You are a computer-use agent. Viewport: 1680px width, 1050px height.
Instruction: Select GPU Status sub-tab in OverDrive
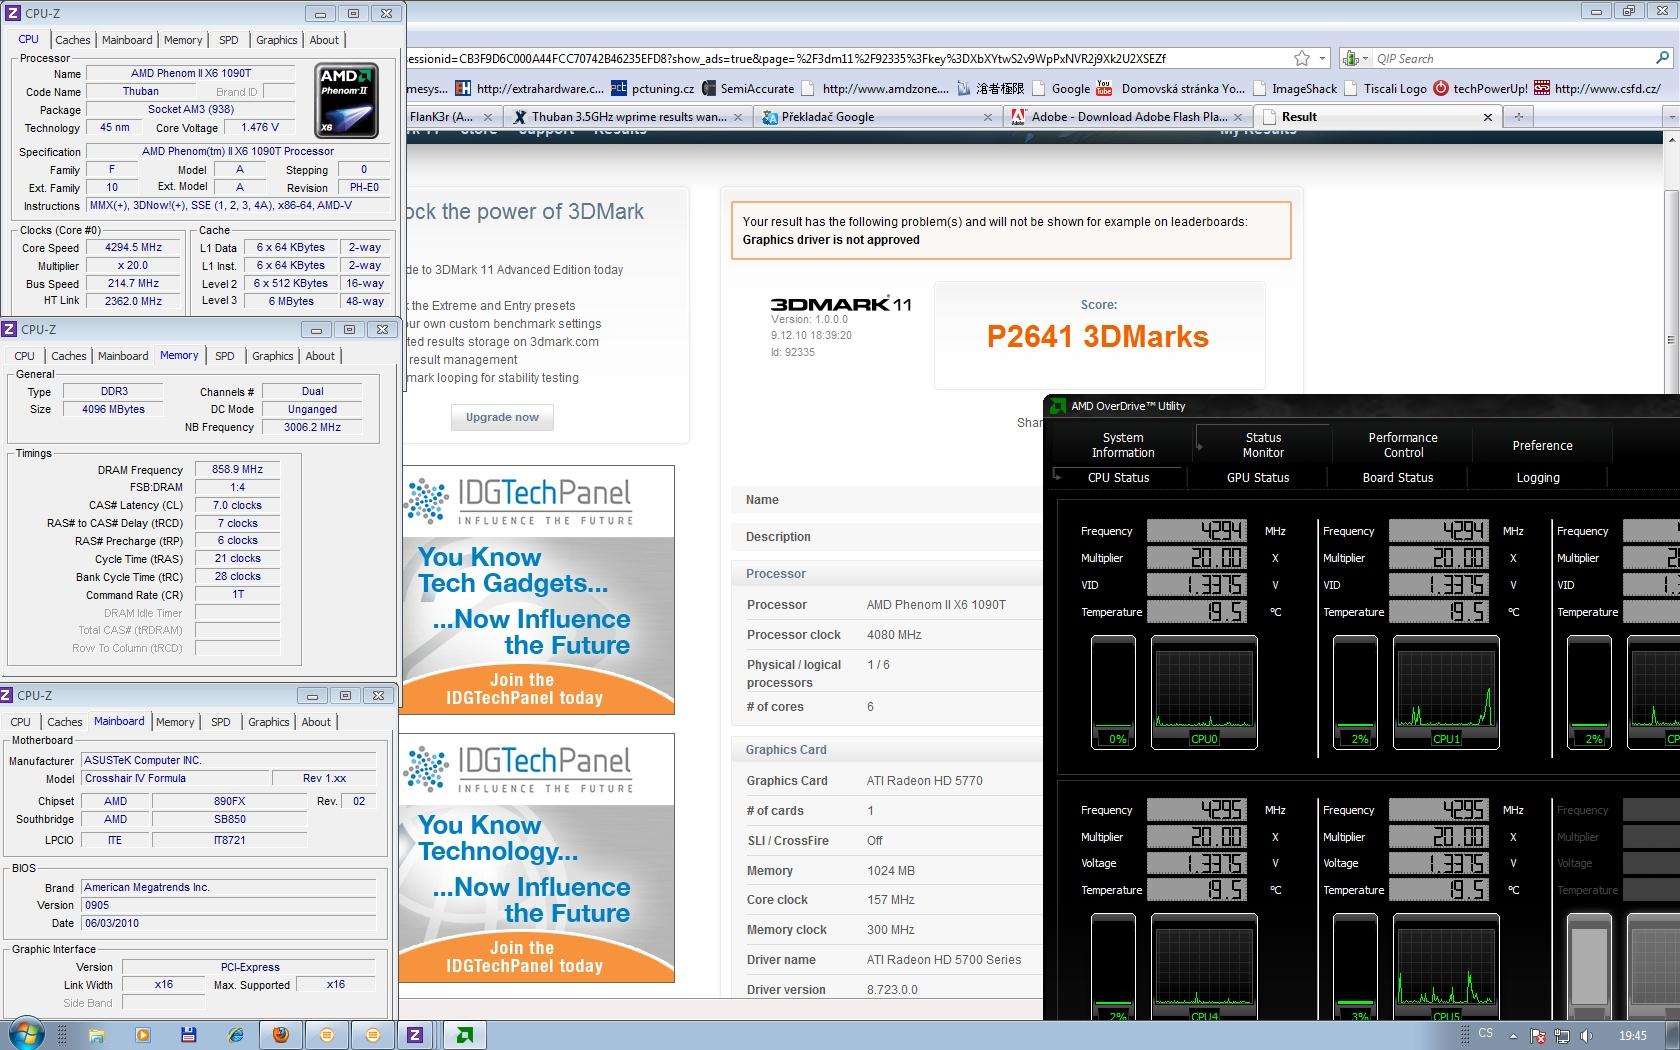coord(1258,478)
